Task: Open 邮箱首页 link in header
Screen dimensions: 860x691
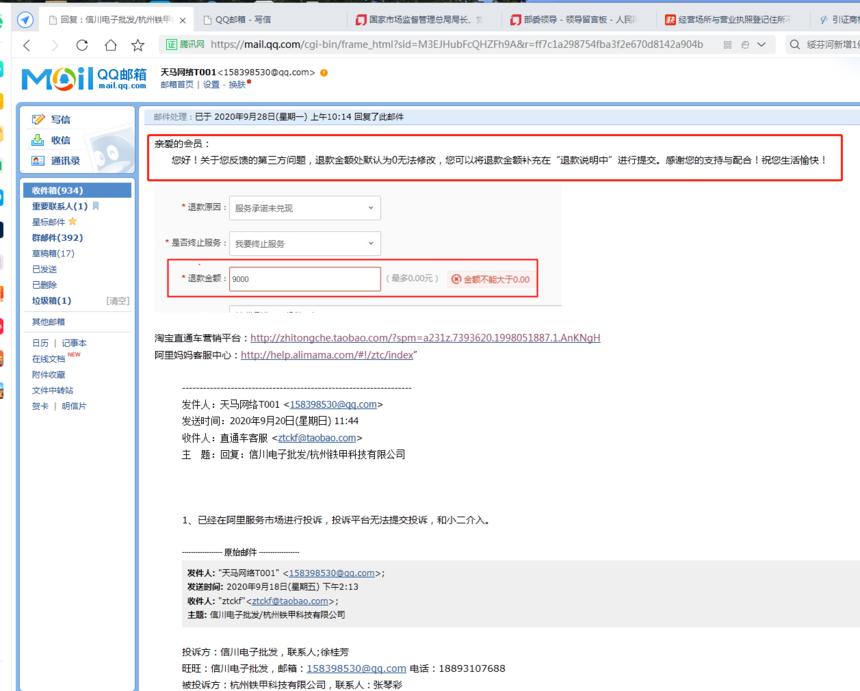Action: tap(177, 84)
